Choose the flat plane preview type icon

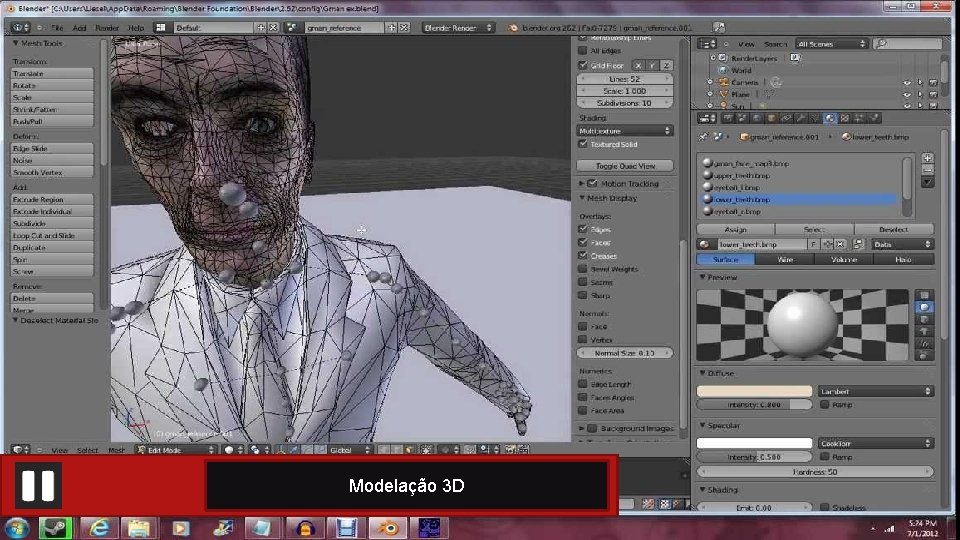pos(924,295)
